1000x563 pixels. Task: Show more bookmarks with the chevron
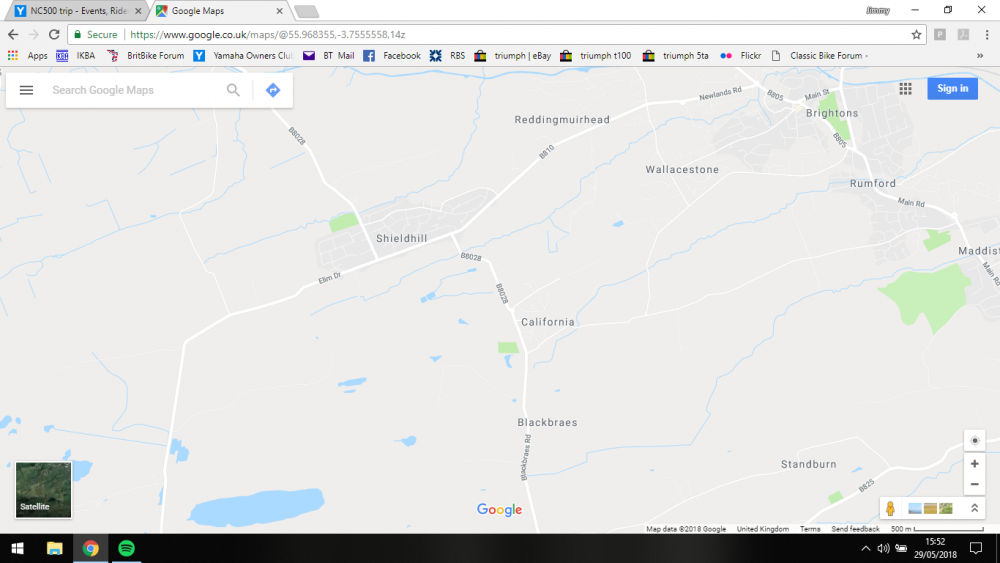[x=980, y=55]
